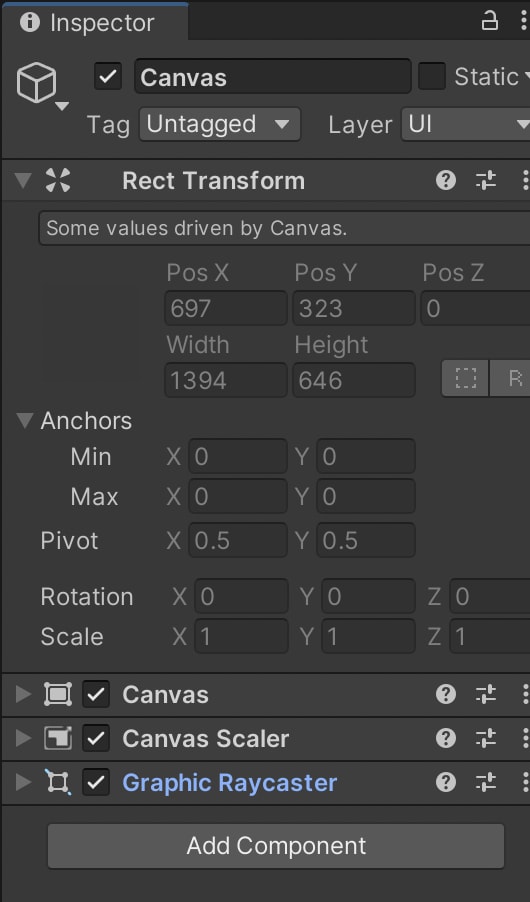Select the Inspector tab
Viewport: 530px width, 902px height.
pos(95,22)
